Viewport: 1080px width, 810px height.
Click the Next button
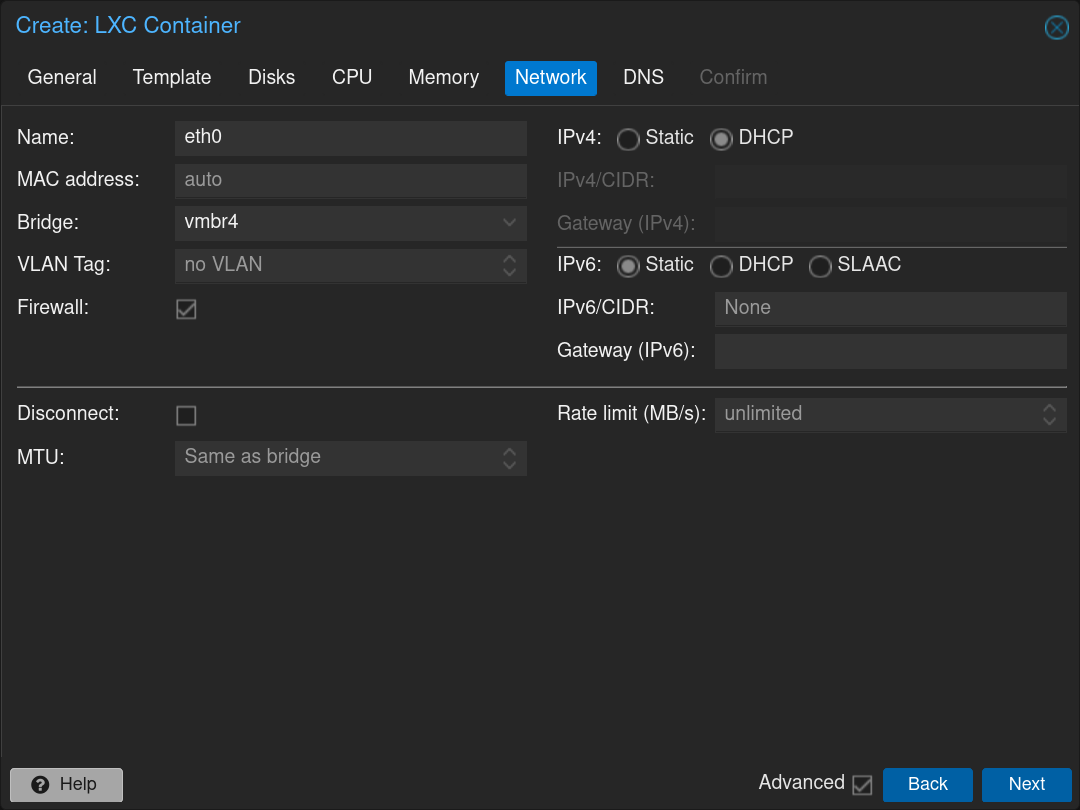click(1026, 785)
